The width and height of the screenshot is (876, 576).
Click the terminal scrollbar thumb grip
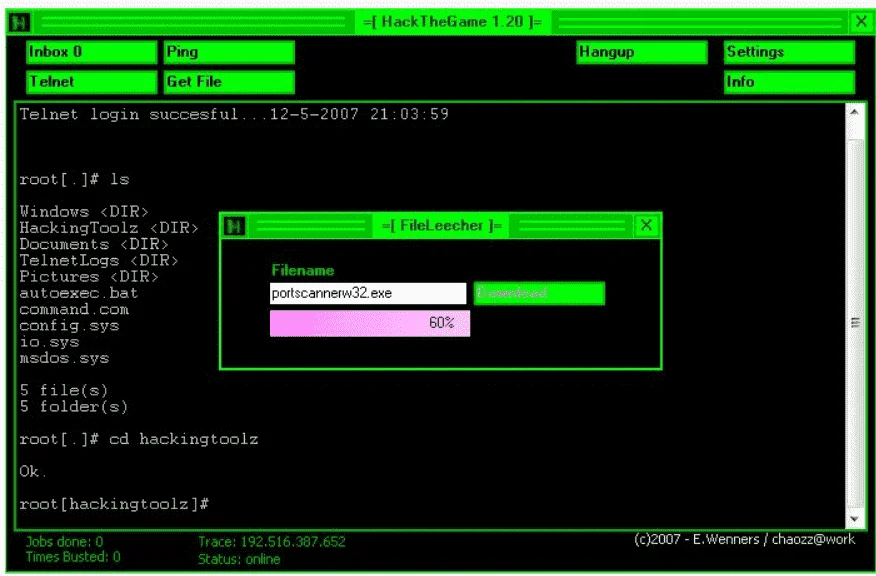pyautogui.click(x=855, y=322)
